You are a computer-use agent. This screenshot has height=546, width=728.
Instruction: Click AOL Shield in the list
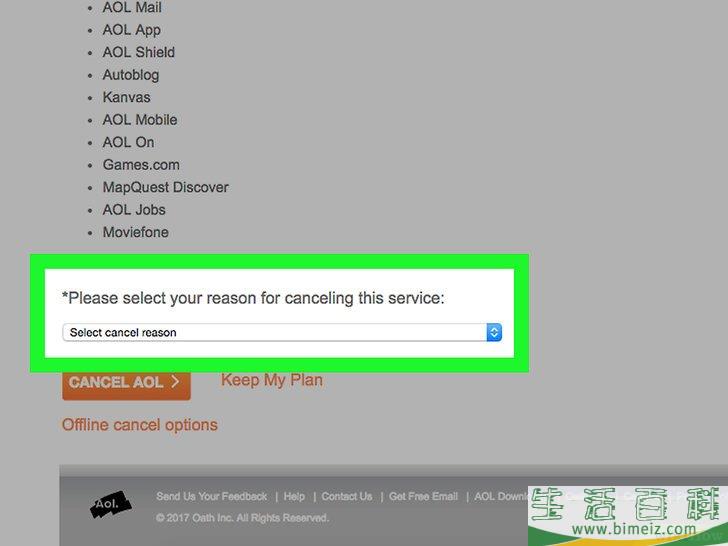point(139,52)
